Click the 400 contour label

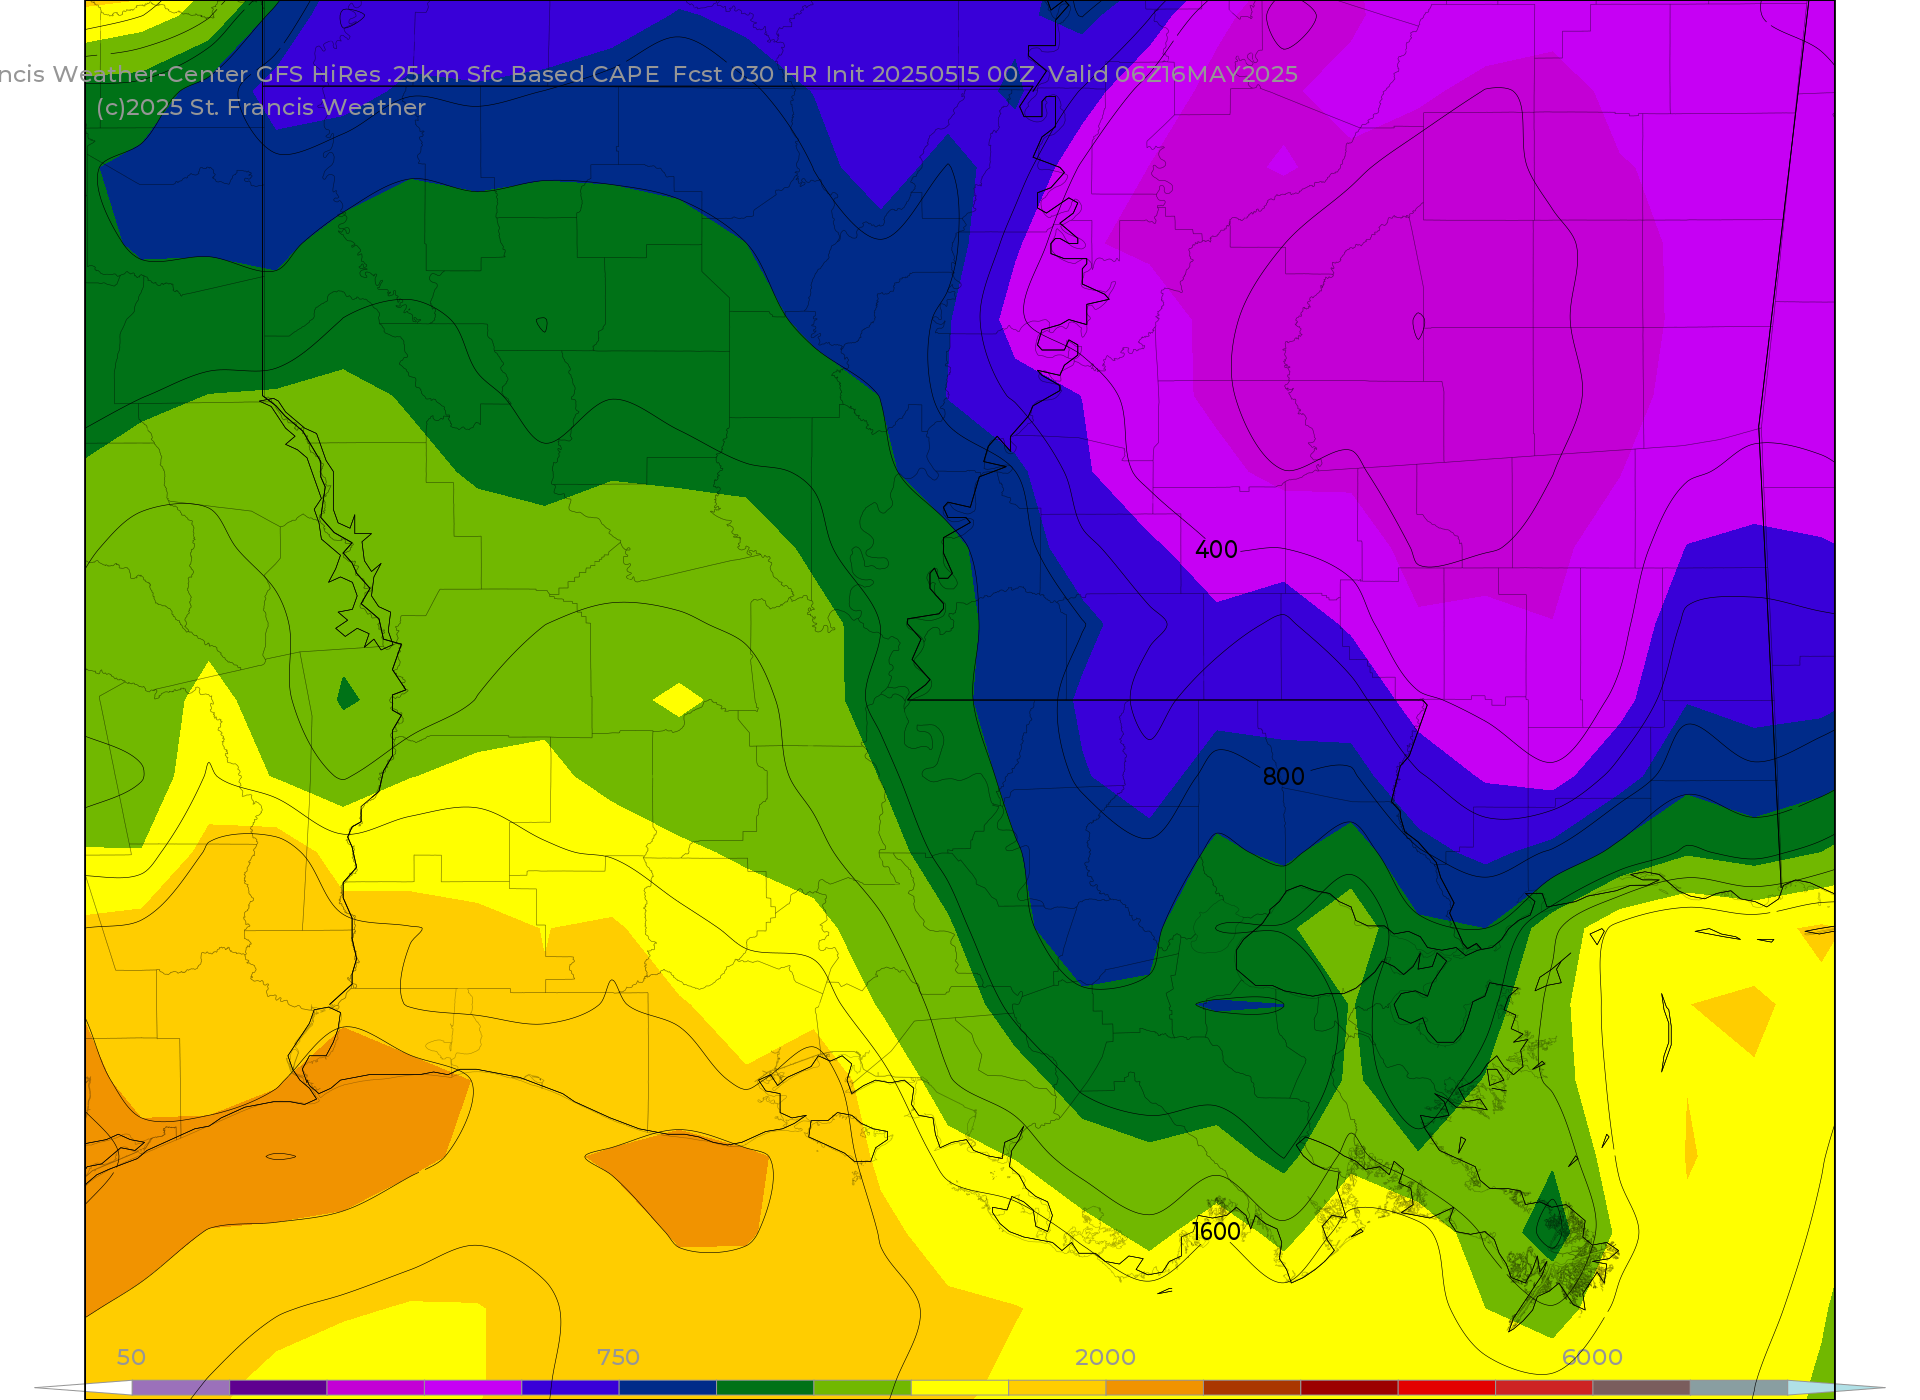(x=1216, y=549)
